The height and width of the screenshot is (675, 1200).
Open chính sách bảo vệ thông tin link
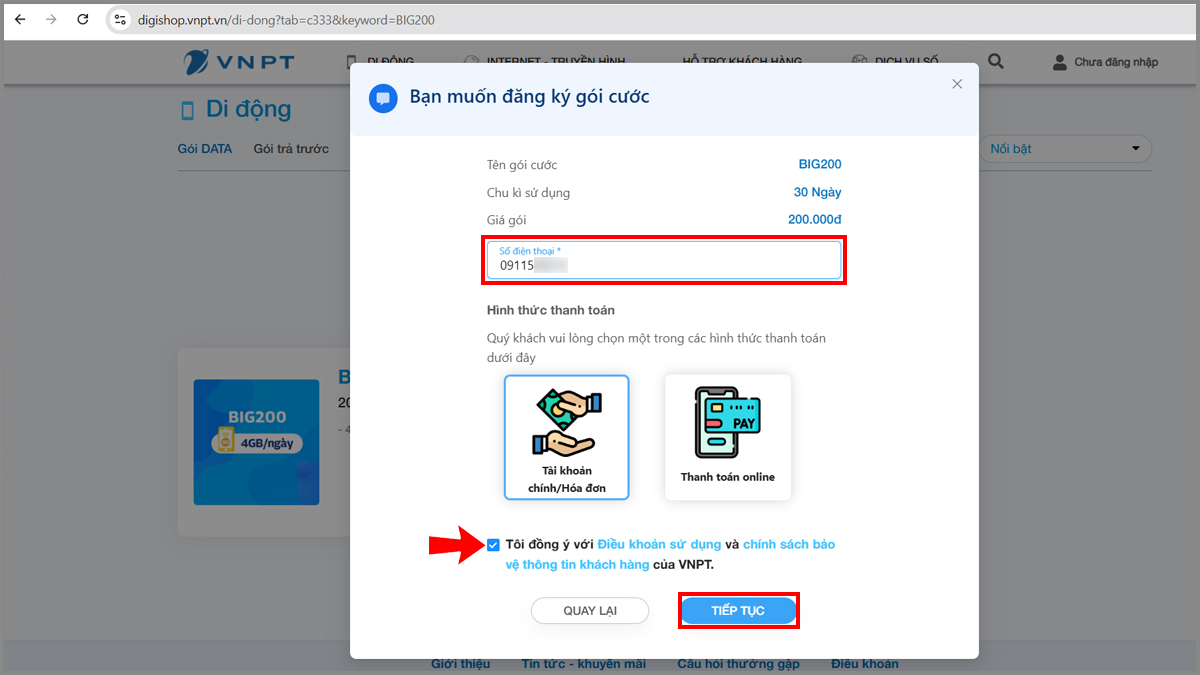[670, 554]
